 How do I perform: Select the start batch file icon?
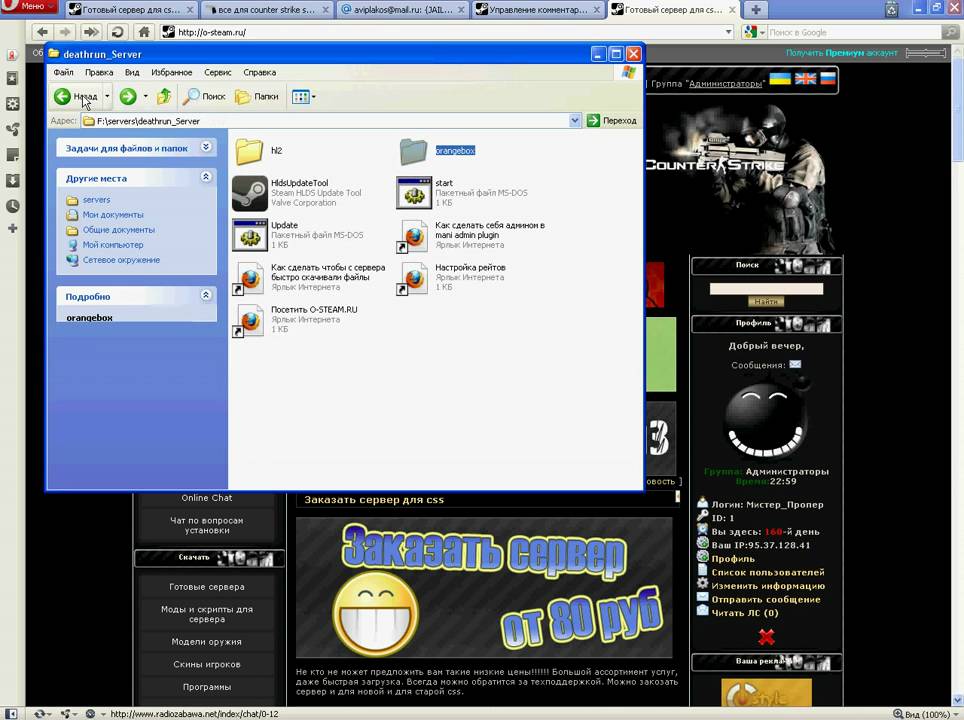click(414, 193)
